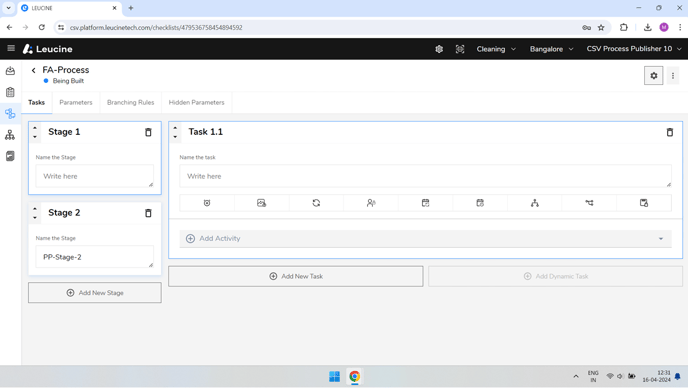Delete Task 1.1 with the trash icon
Image resolution: width=688 pixels, height=388 pixels.
pos(670,132)
